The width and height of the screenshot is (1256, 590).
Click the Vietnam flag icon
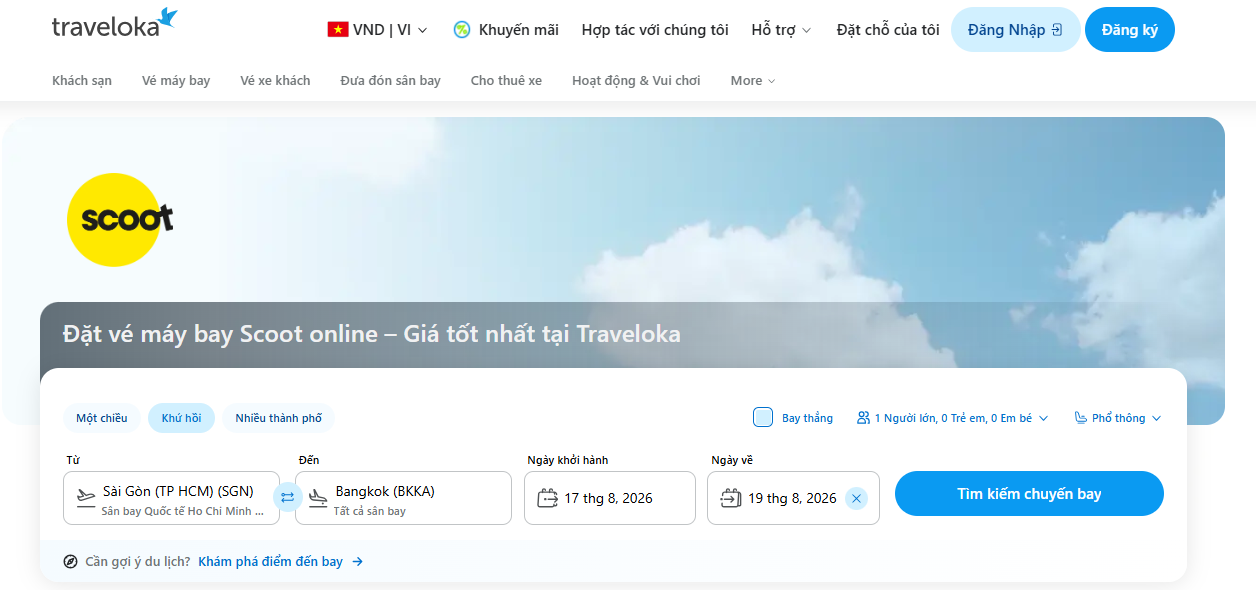click(338, 30)
